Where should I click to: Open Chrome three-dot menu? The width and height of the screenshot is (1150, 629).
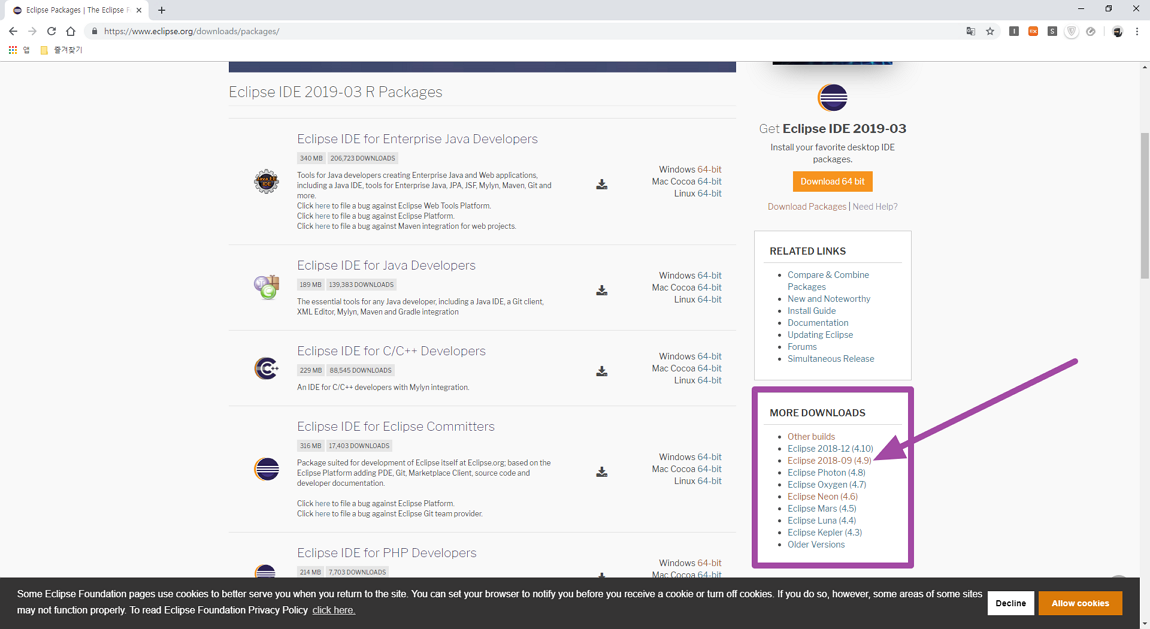tap(1137, 32)
